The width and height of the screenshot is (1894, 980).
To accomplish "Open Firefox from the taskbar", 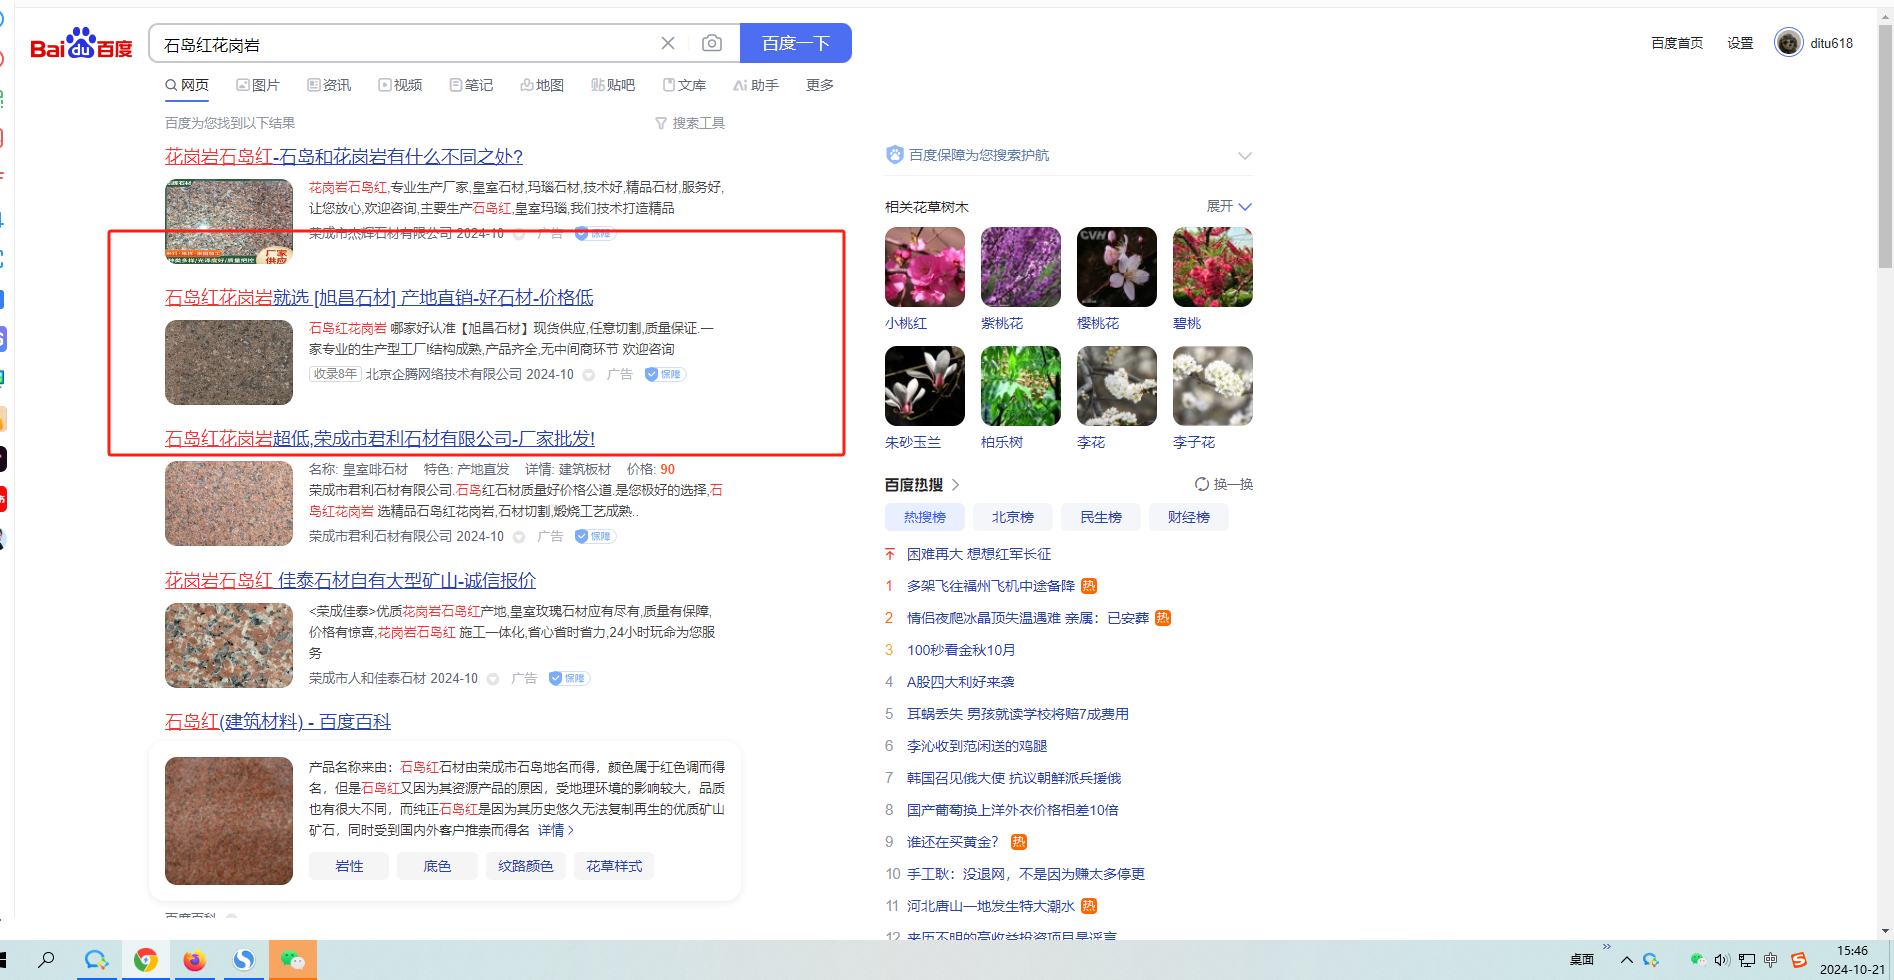I will (194, 960).
